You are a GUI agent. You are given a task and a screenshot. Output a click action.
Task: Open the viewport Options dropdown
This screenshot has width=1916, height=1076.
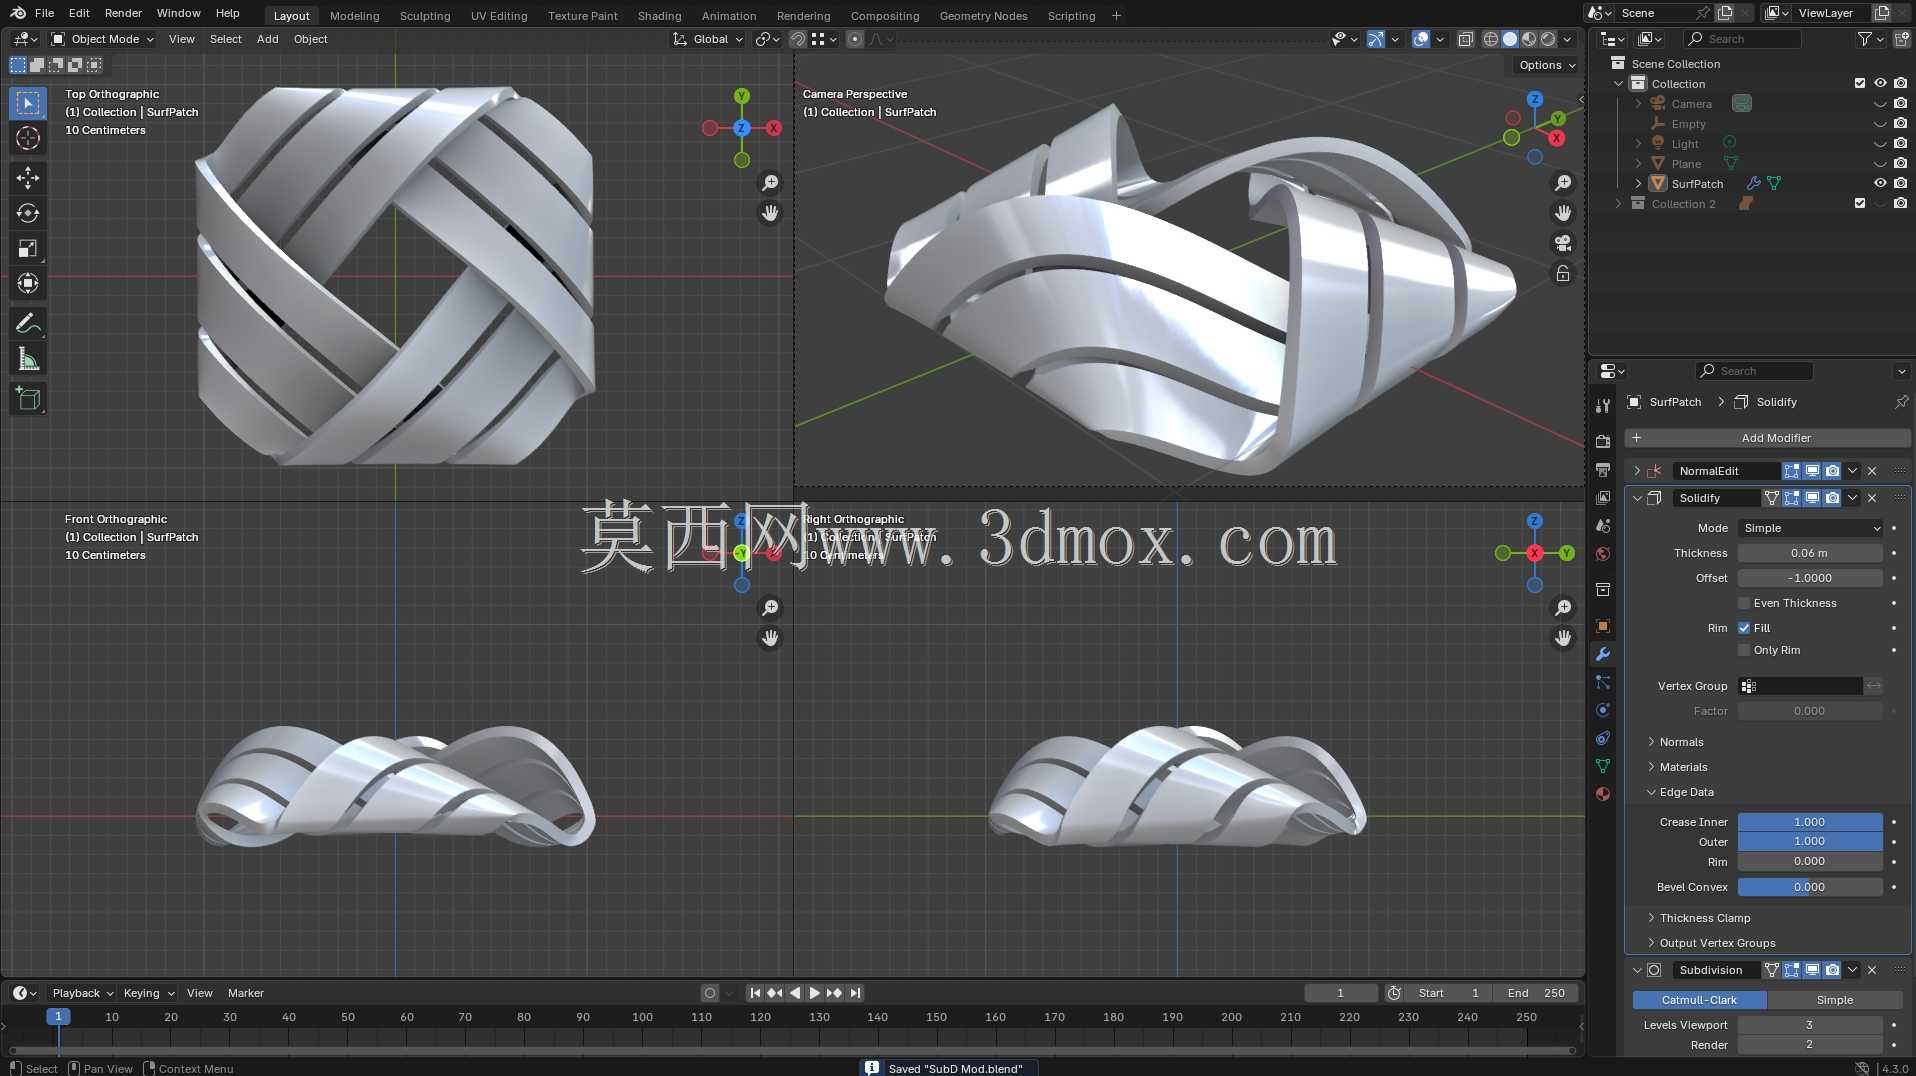point(1546,65)
